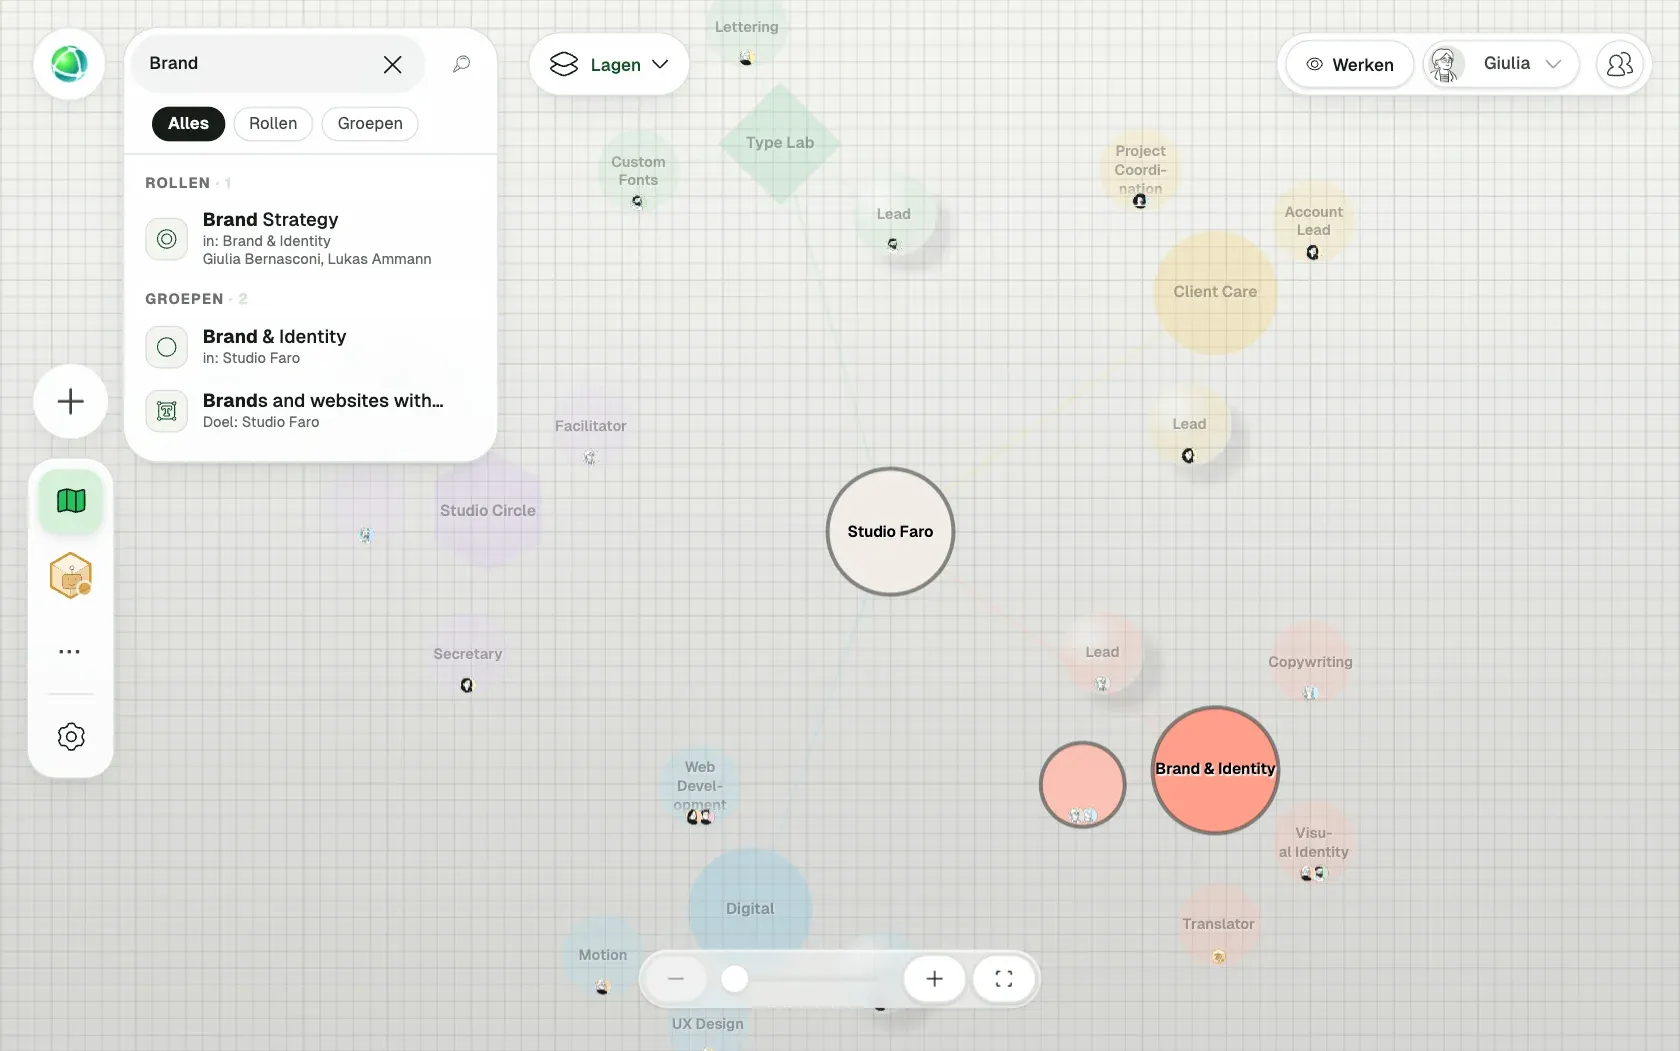
Task: Click the plus add button in sidebar
Action: (x=70, y=401)
